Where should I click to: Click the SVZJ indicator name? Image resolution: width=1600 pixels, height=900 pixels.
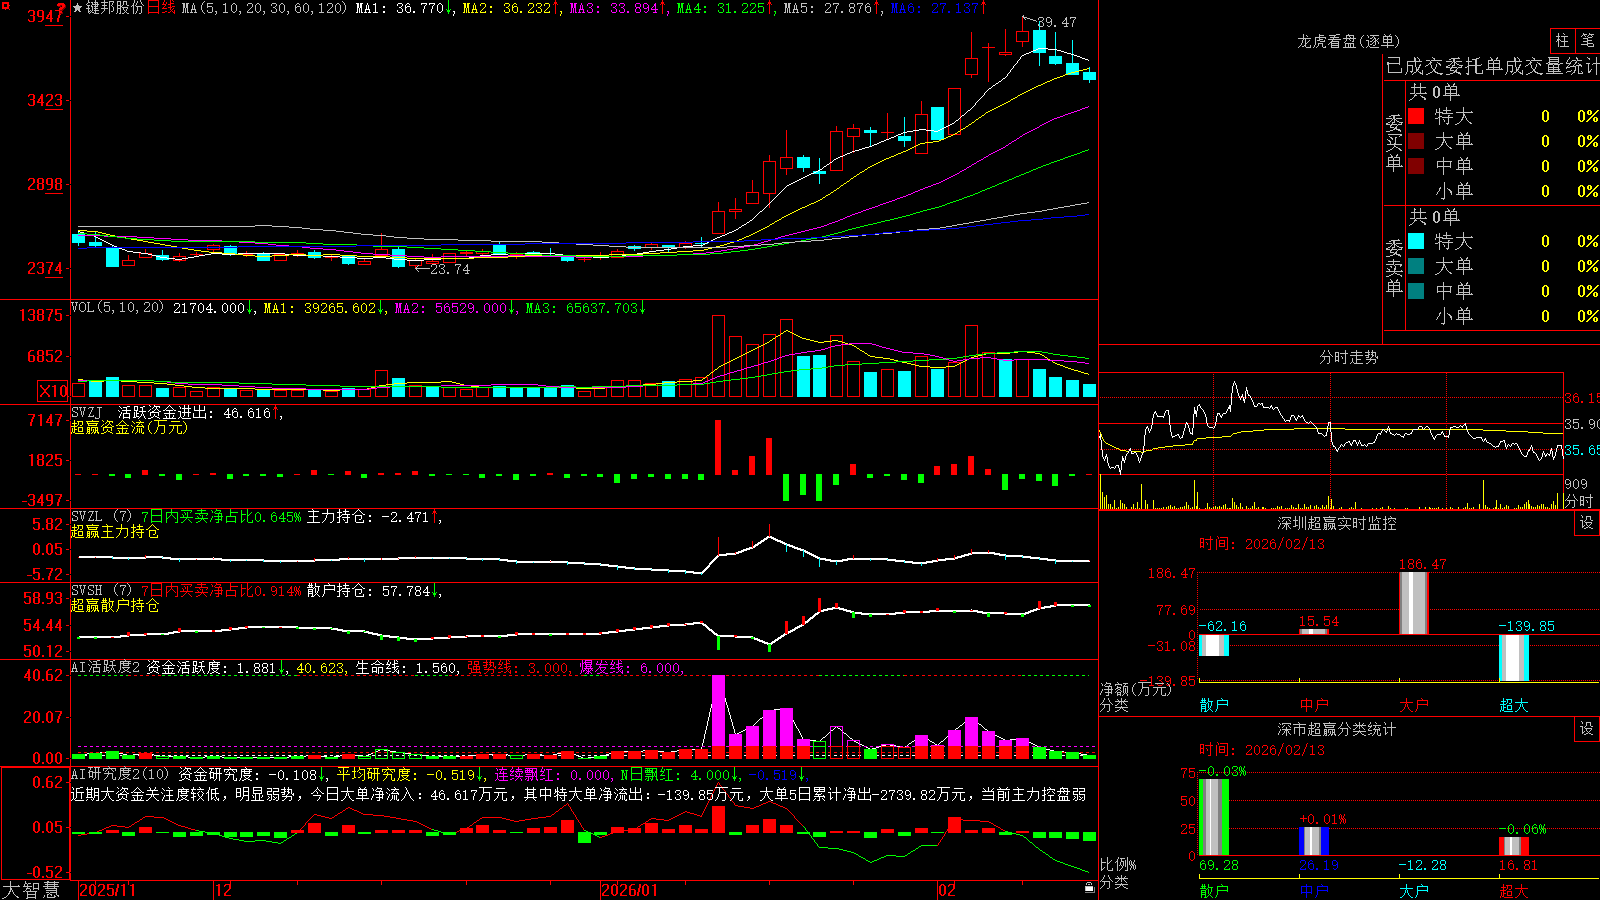tap(87, 413)
